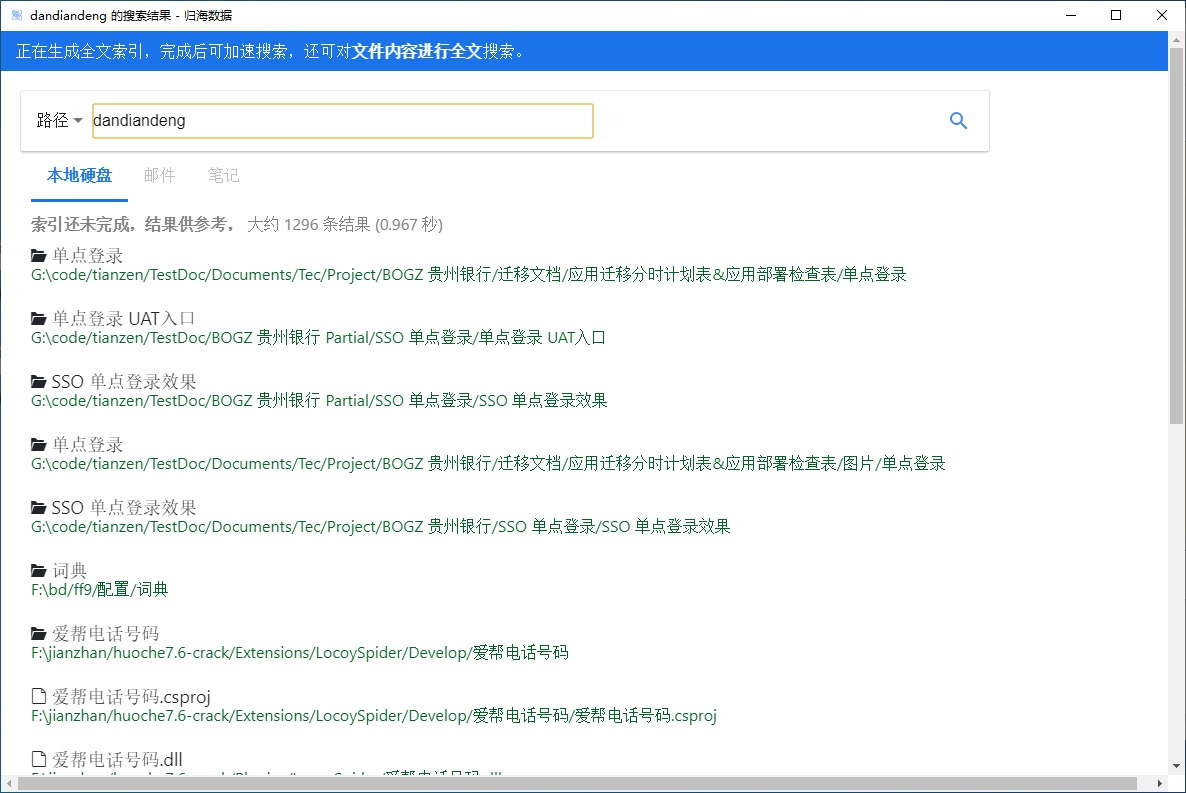Switch to the 邮件 tab
The image size is (1186, 793).
[x=159, y=176]
